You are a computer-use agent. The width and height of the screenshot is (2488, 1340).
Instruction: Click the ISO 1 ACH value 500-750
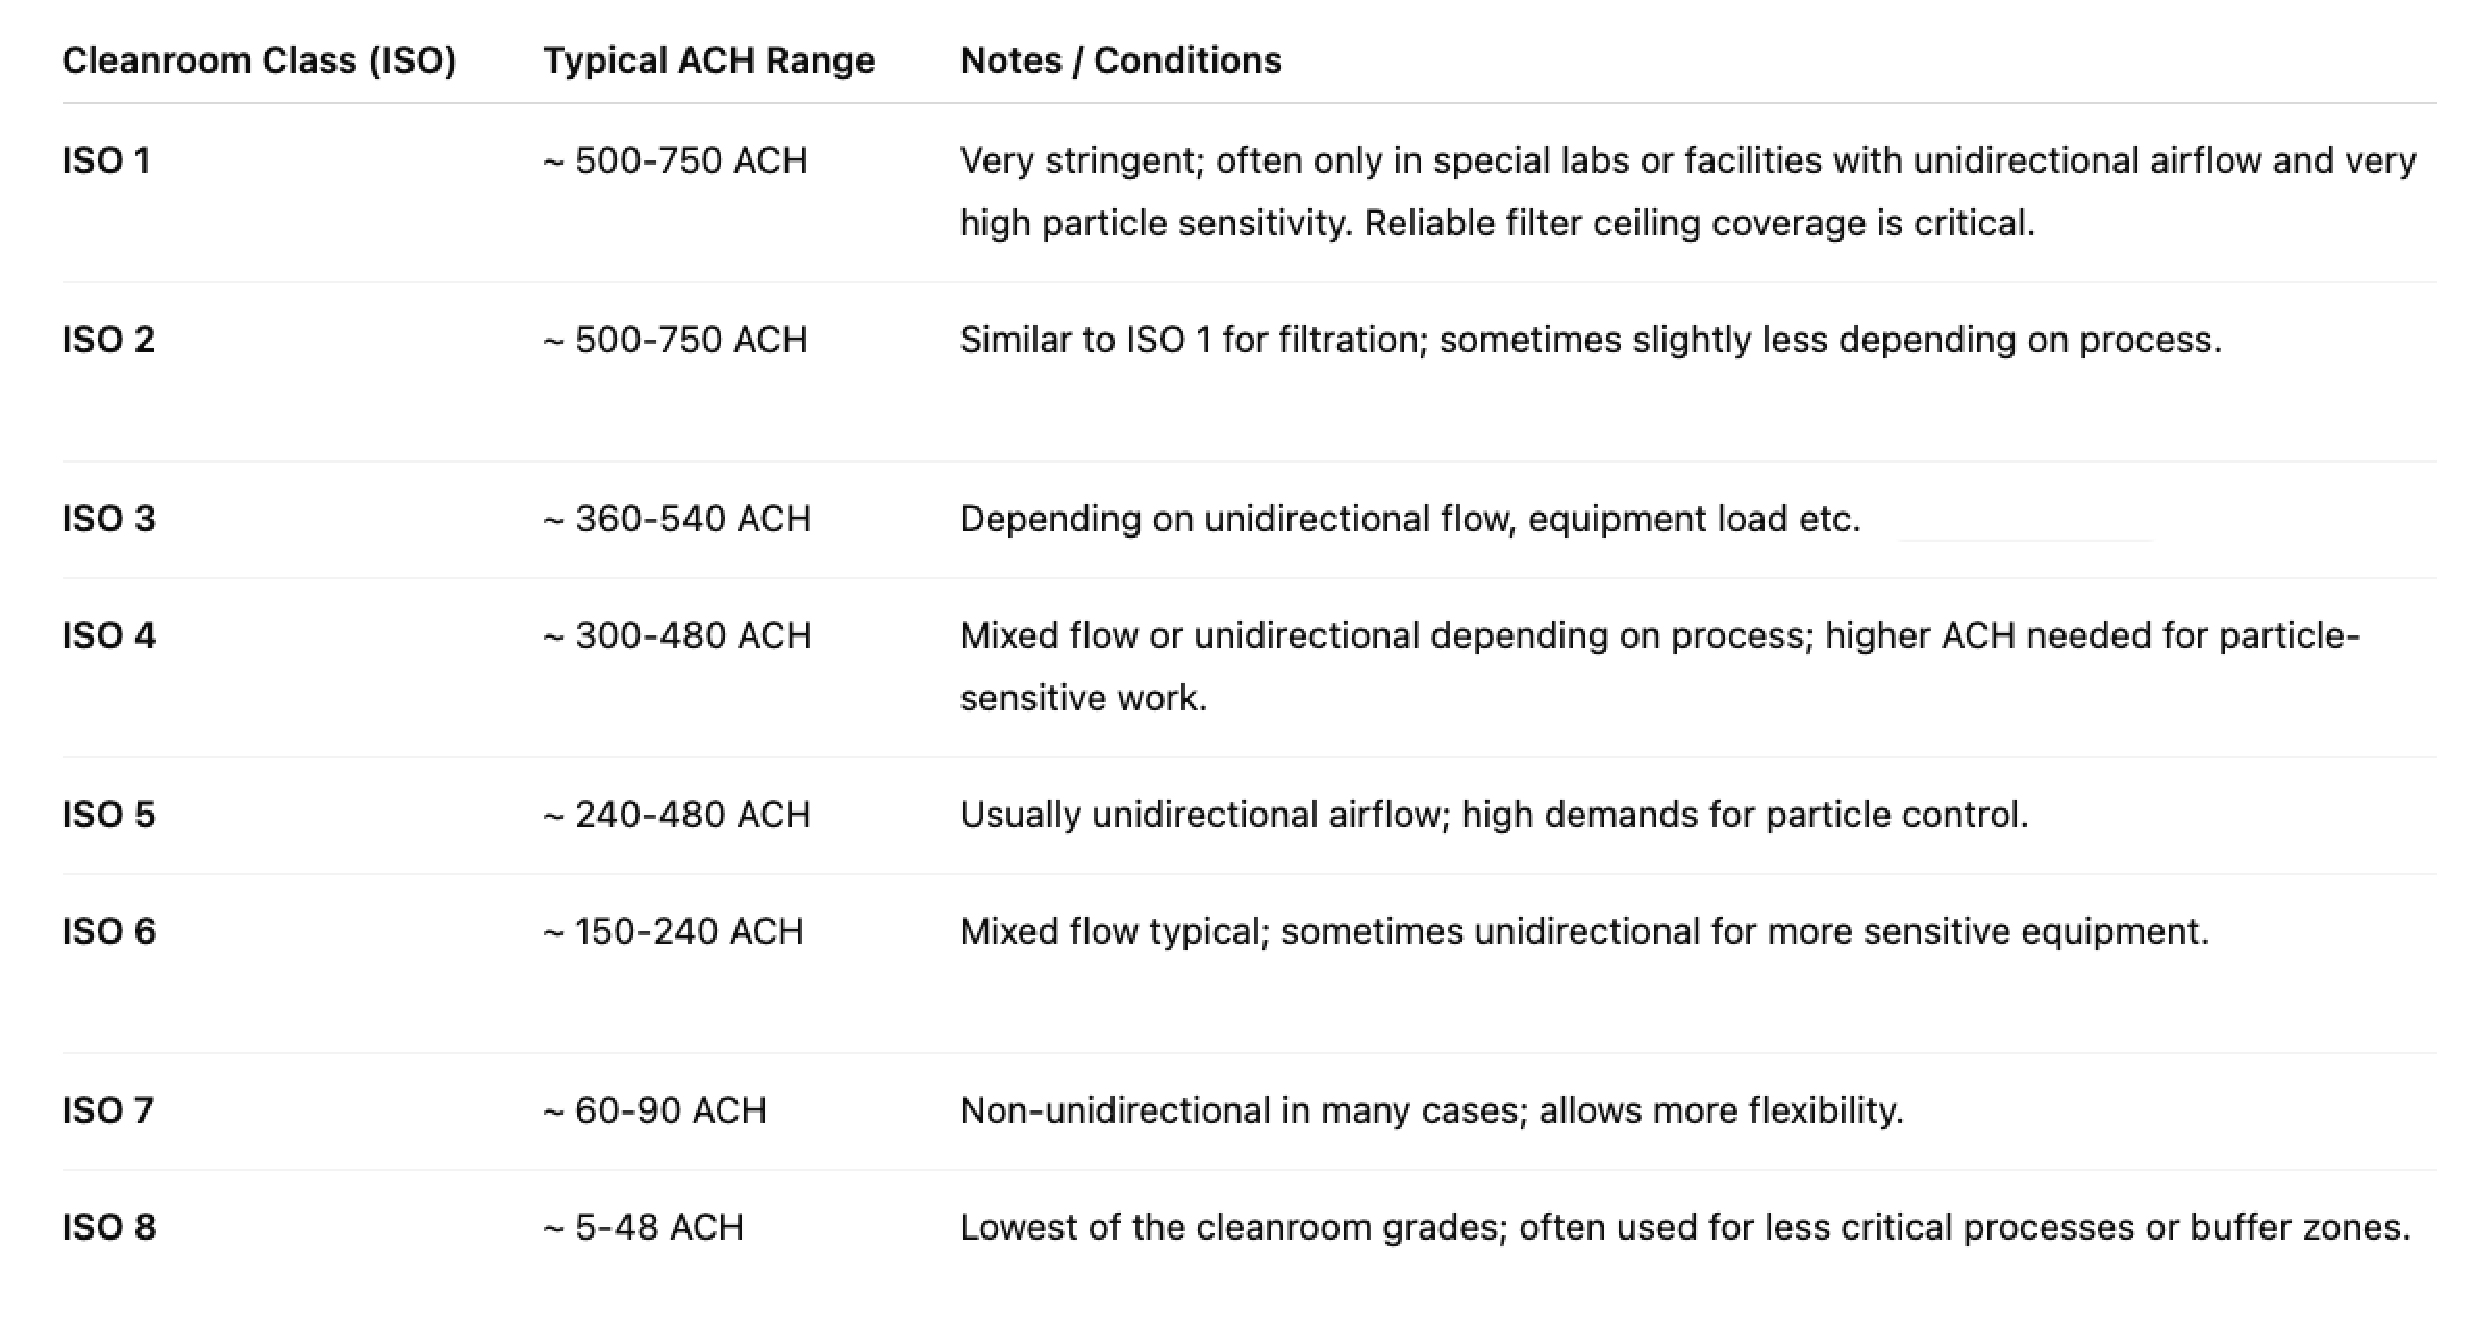pos(675,161)
